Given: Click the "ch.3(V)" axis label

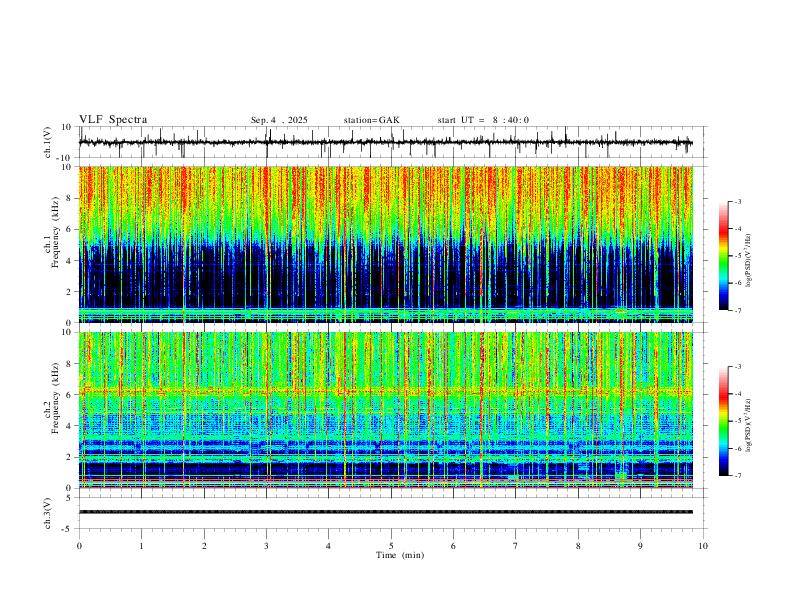Looking at the screenshot, I should point(48,513).
